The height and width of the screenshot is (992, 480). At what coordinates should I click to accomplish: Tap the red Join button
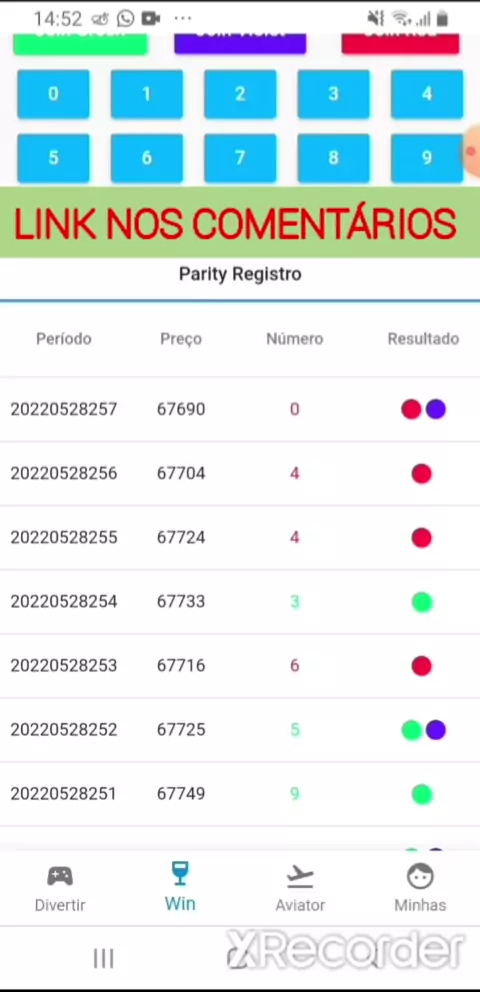pos(400,43)
